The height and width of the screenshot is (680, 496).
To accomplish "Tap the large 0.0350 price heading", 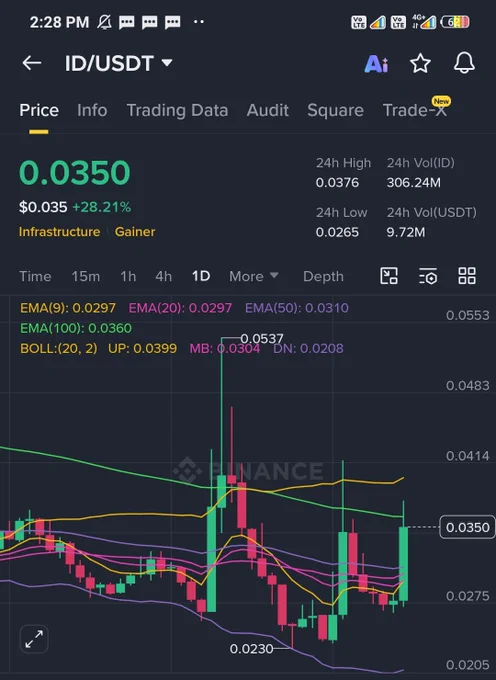I will 75,173.
